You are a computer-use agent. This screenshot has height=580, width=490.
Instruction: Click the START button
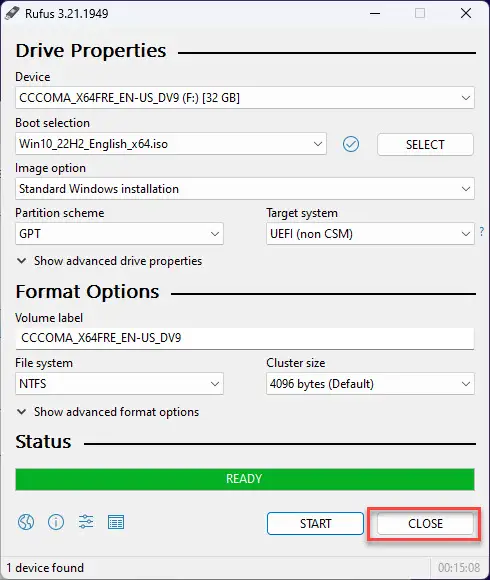pos(315,523)
